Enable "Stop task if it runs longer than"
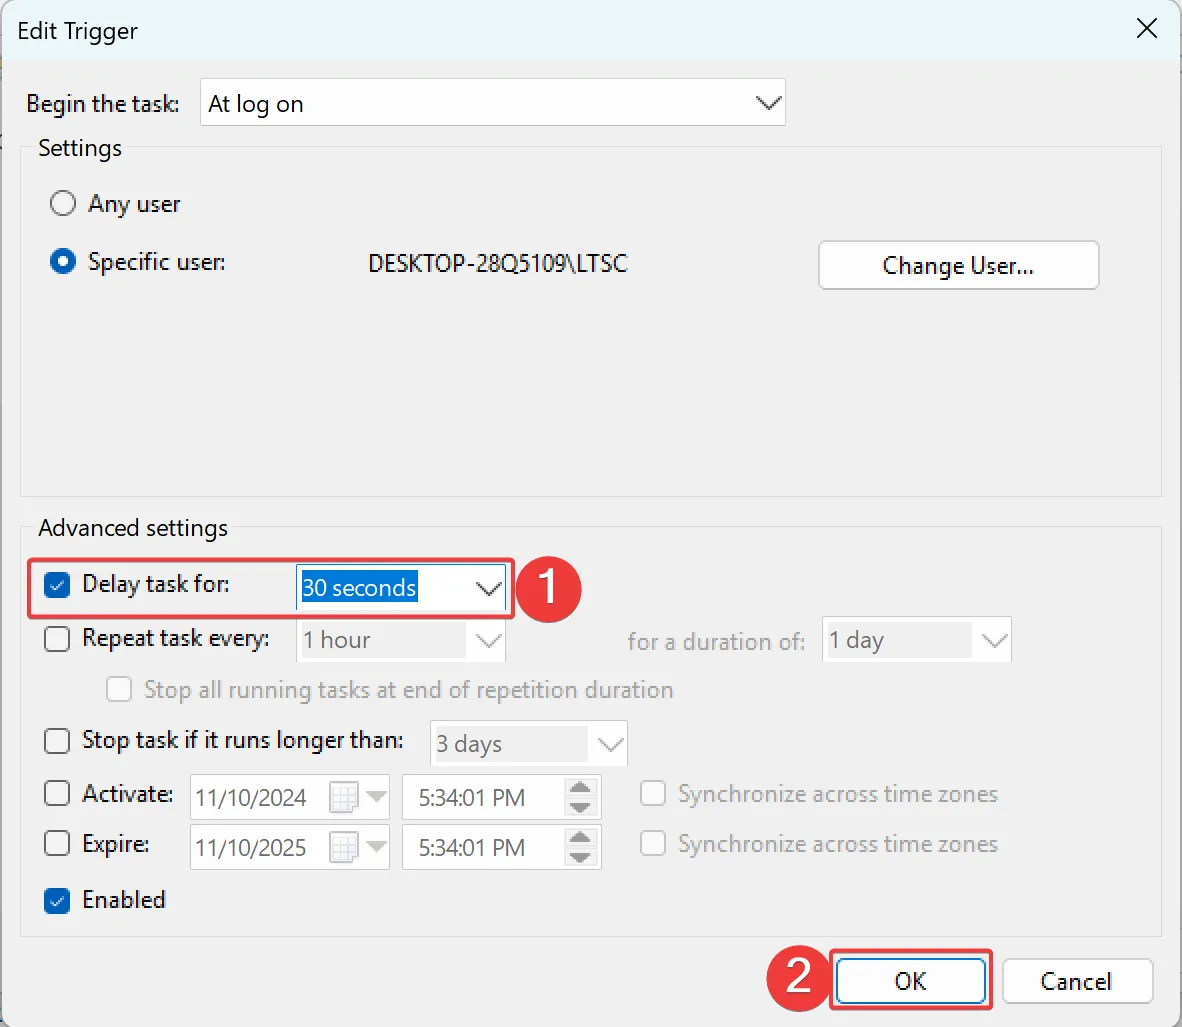This screenshot has height=1027, width=1182. coord(56,741)
